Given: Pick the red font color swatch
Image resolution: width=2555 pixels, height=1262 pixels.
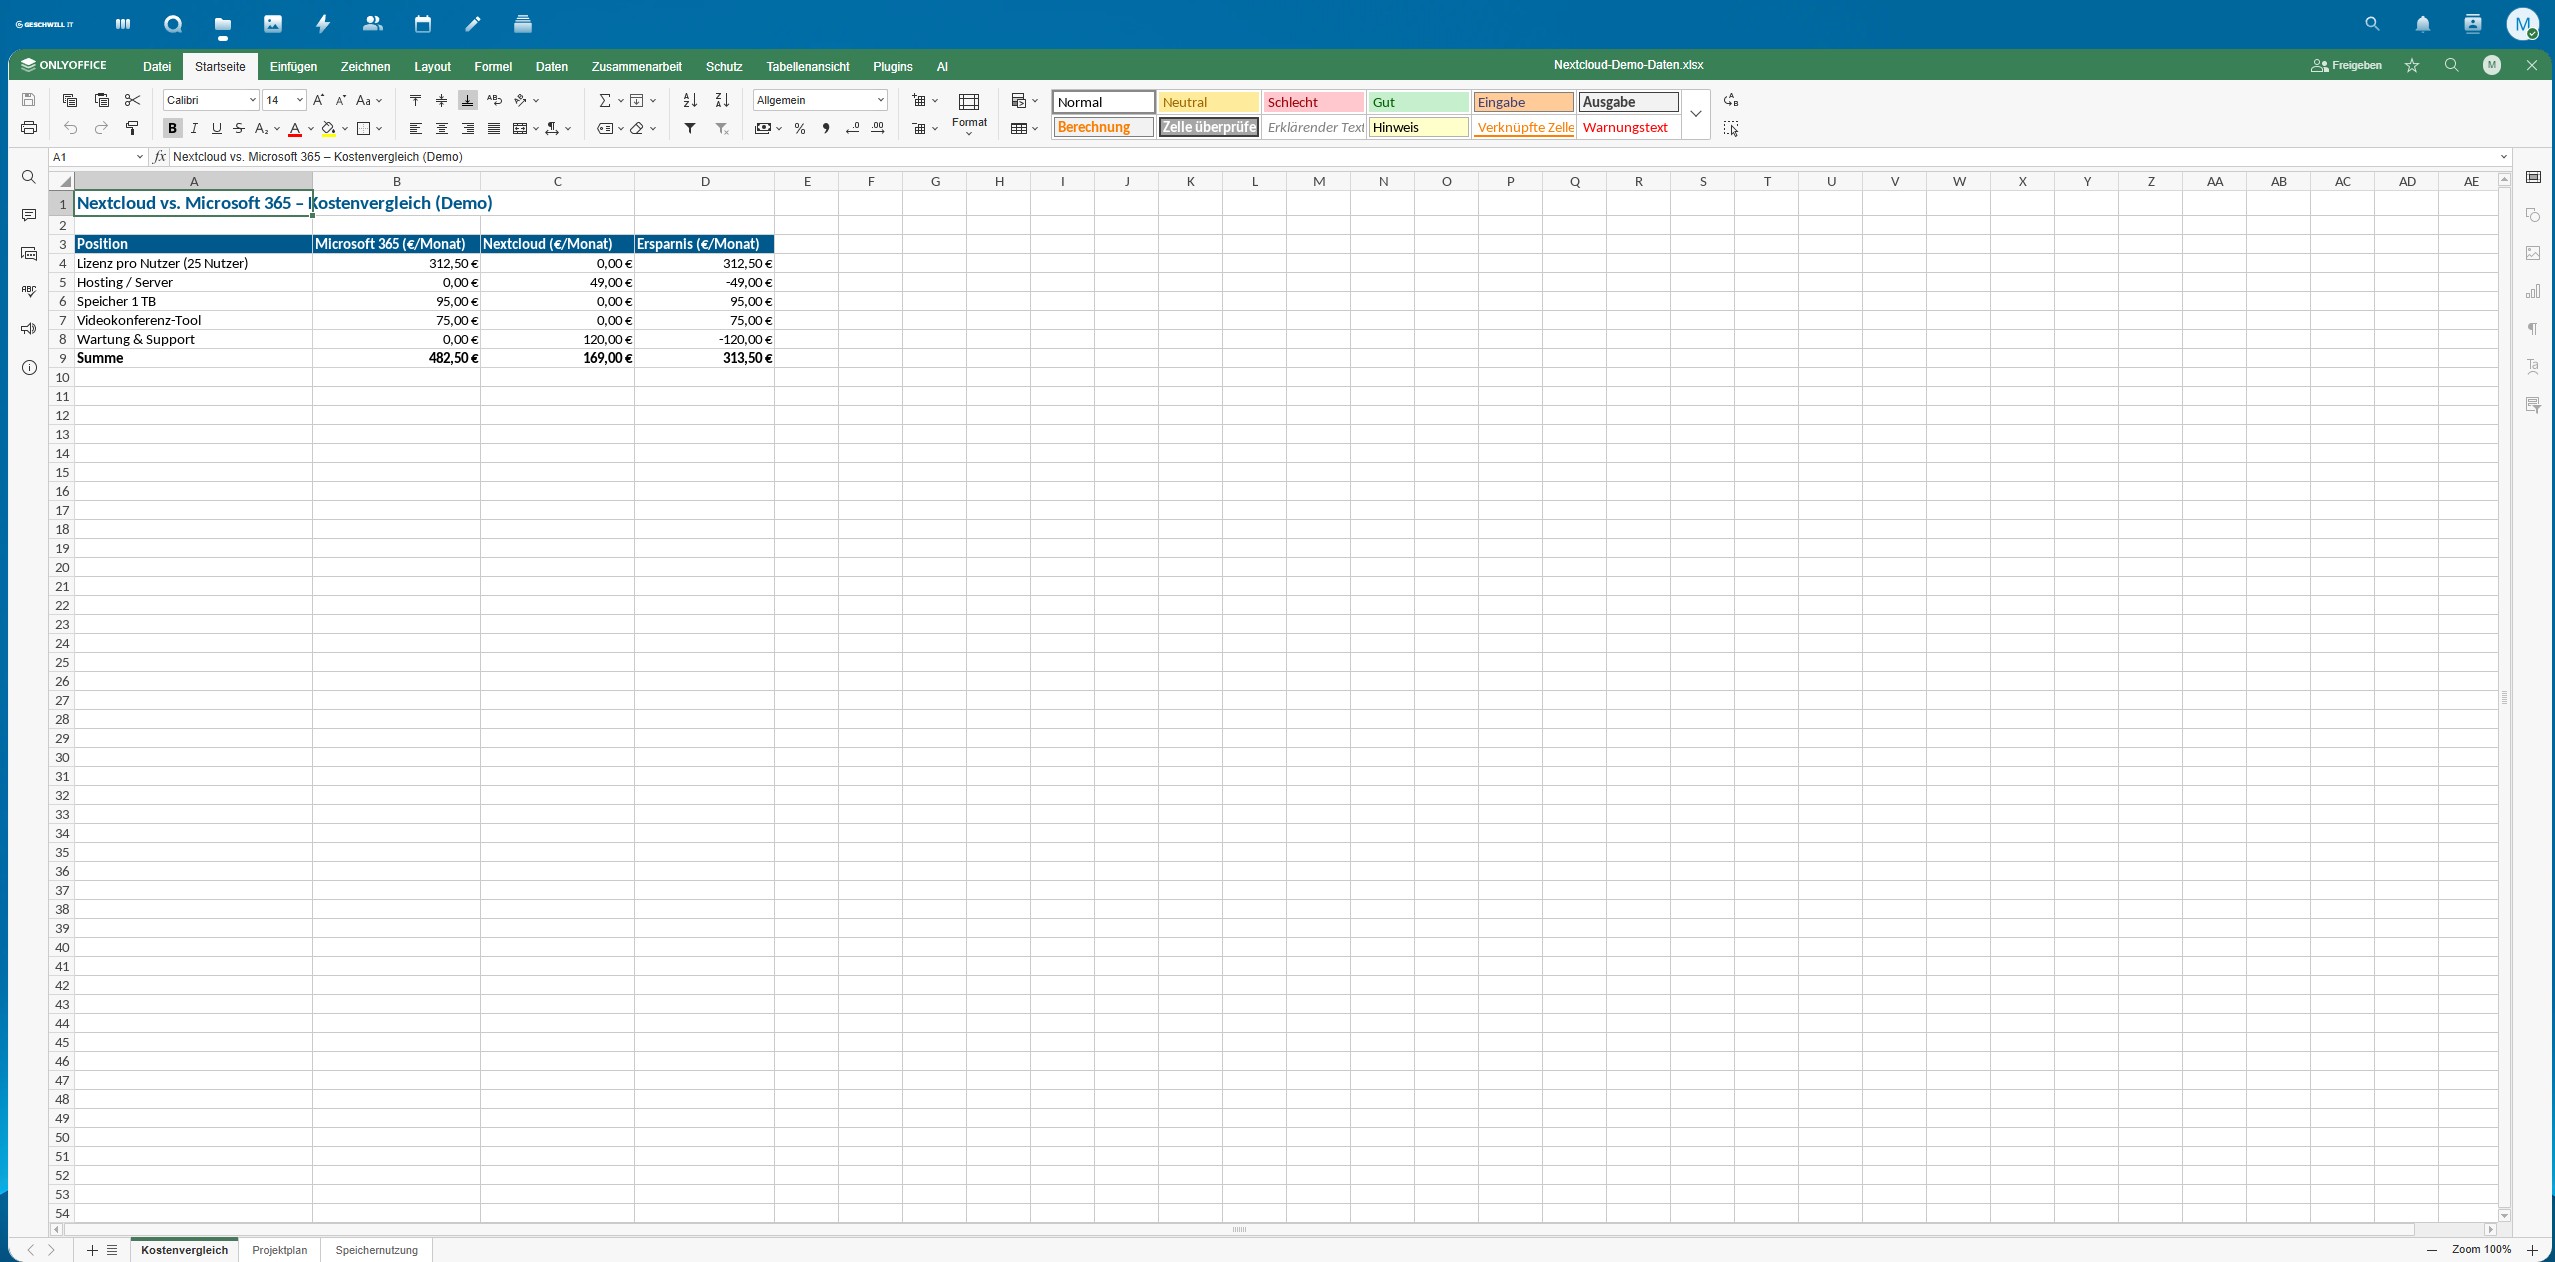Looking at the screenshot, I should [295, 128].
